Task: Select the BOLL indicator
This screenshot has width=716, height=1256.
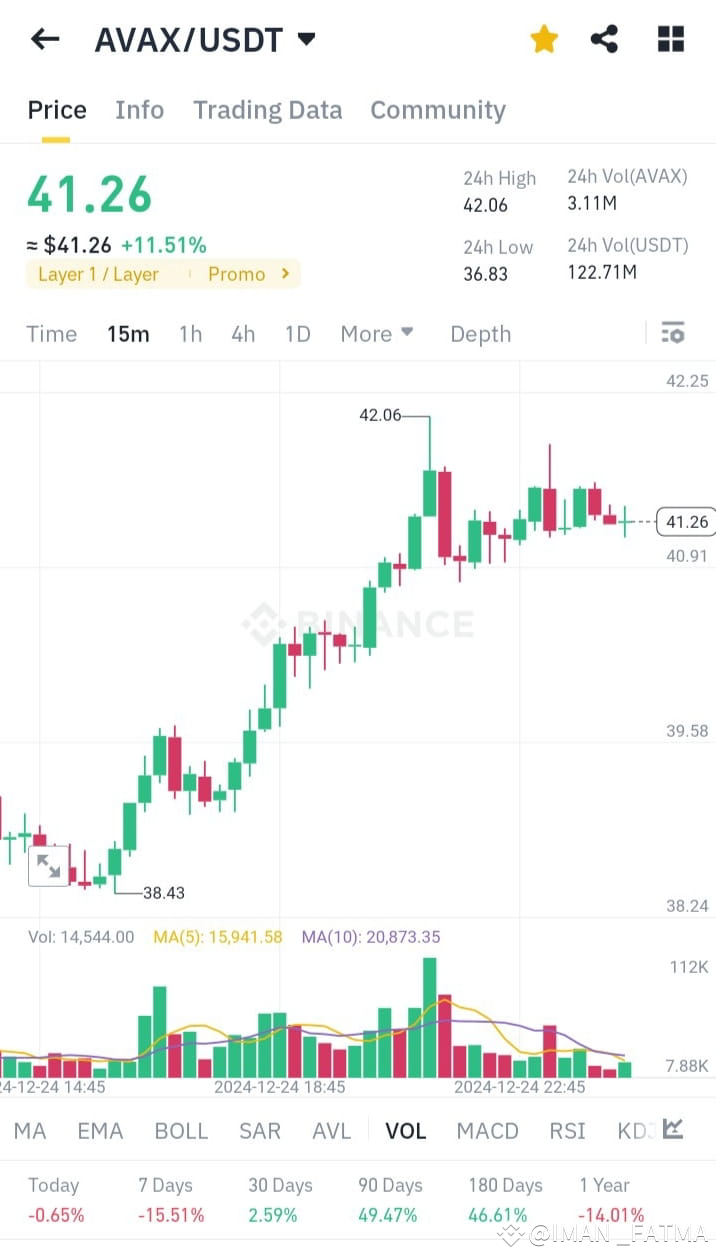Action: [181, 1130]
